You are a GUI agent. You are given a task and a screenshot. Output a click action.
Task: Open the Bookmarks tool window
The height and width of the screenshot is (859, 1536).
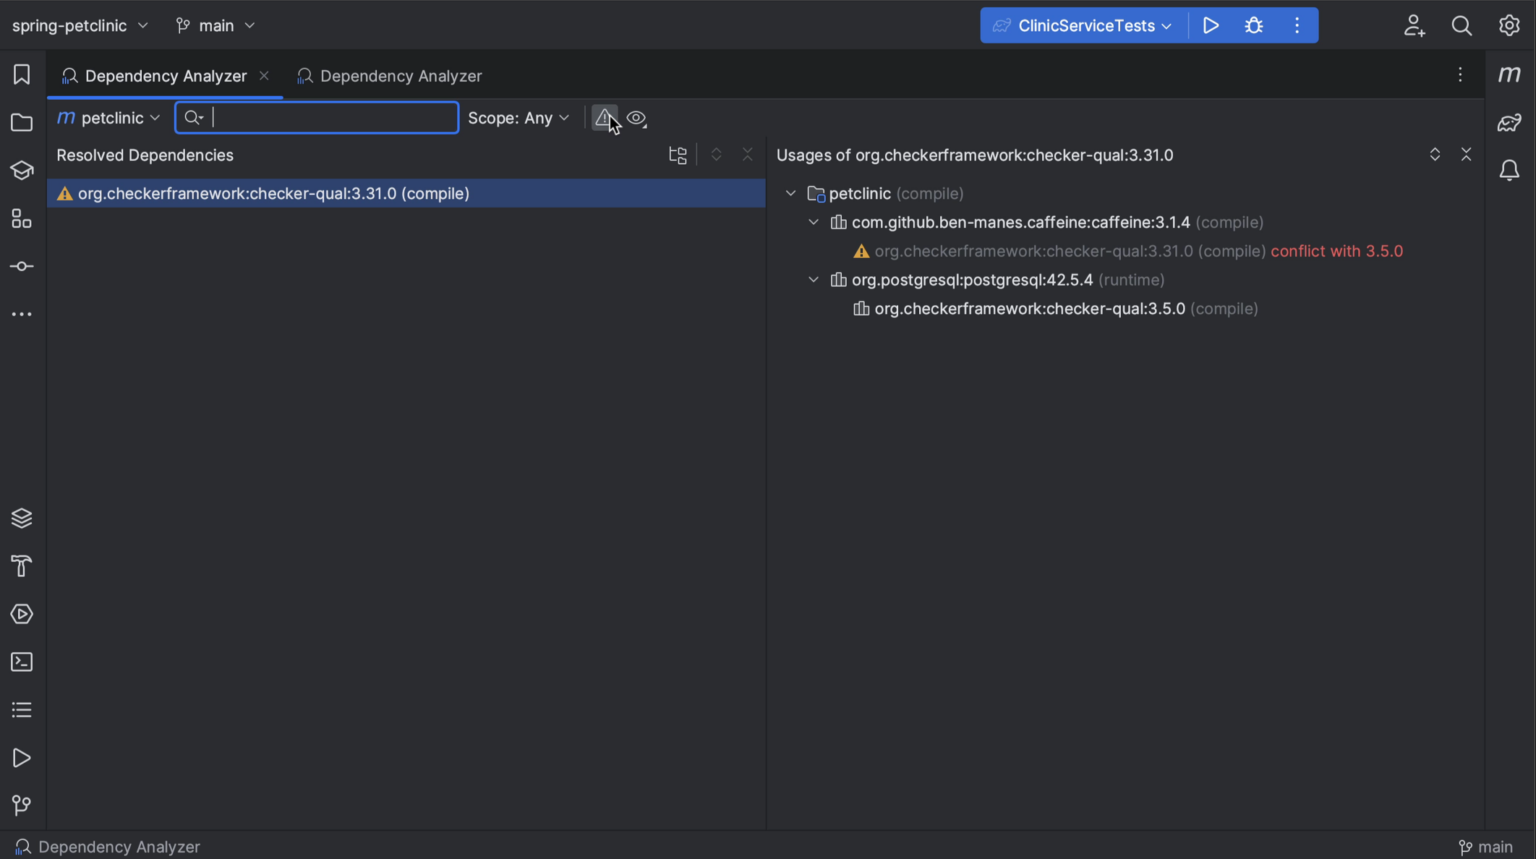(x=21, y=74)
